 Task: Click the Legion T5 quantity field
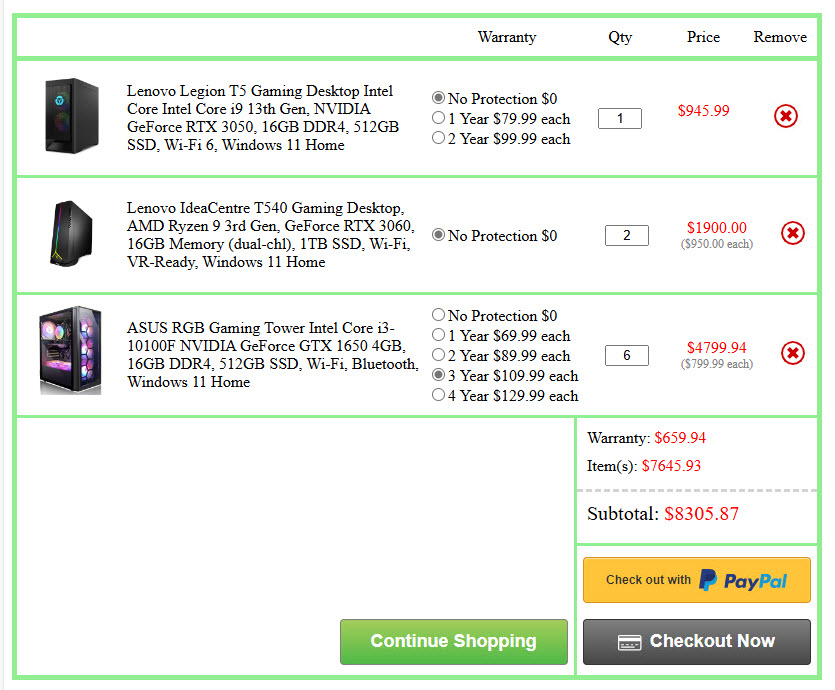click(620, 118)
